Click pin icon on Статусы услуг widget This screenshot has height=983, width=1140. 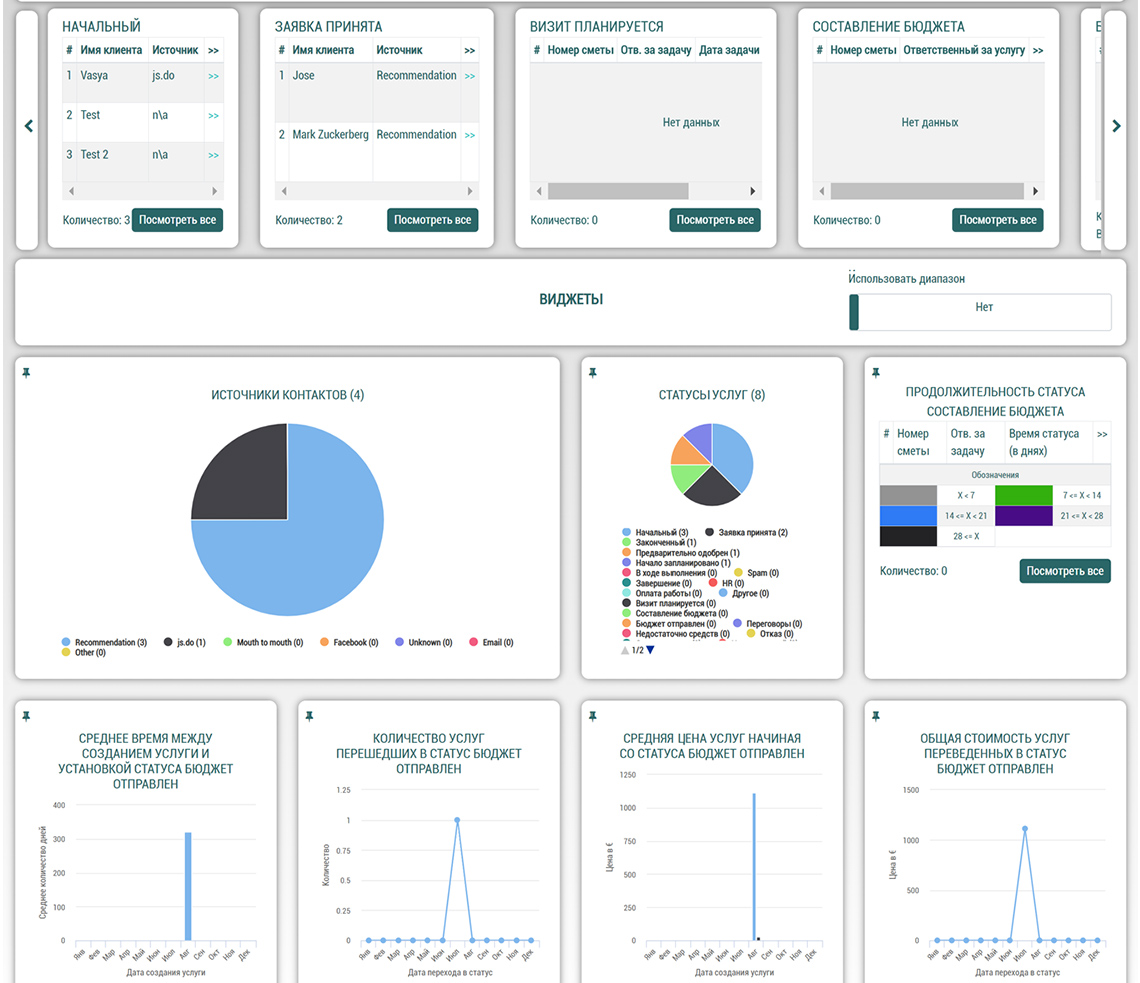click(x=593, y=373)
